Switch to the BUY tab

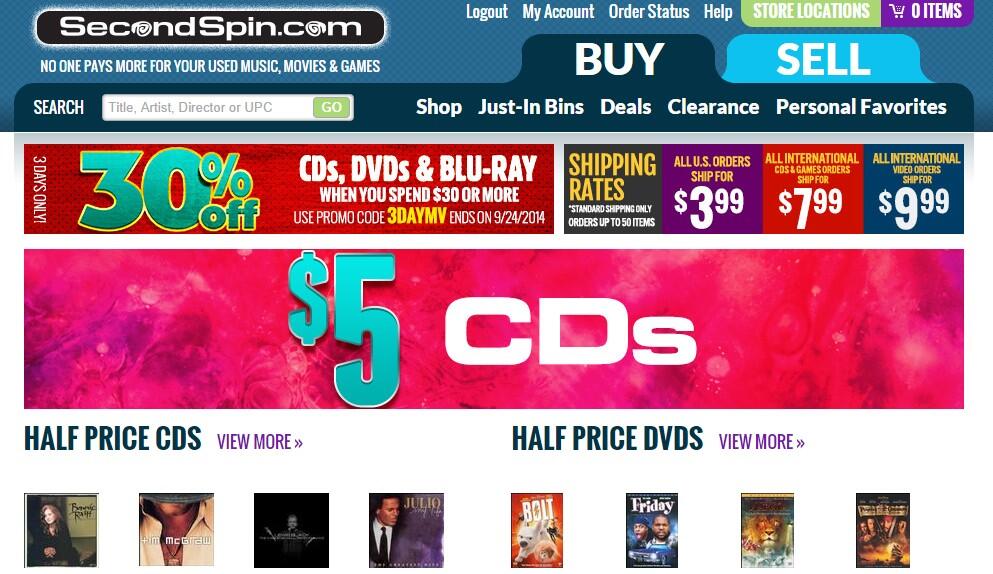[619, 59]
